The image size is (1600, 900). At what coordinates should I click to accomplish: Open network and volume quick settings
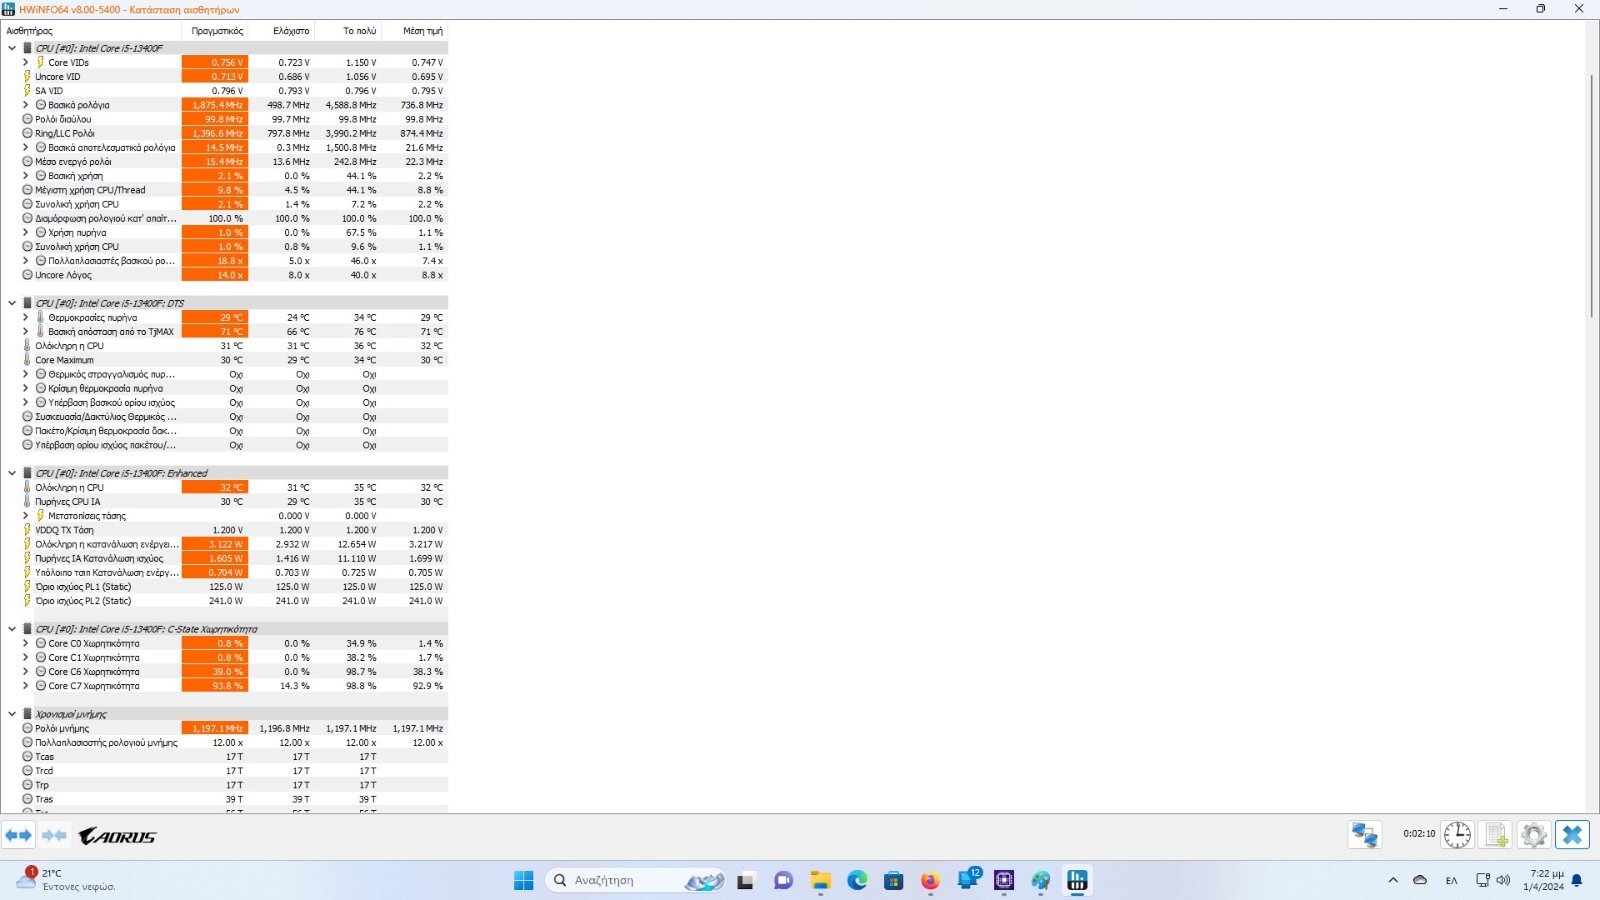tap(1493, 880)
